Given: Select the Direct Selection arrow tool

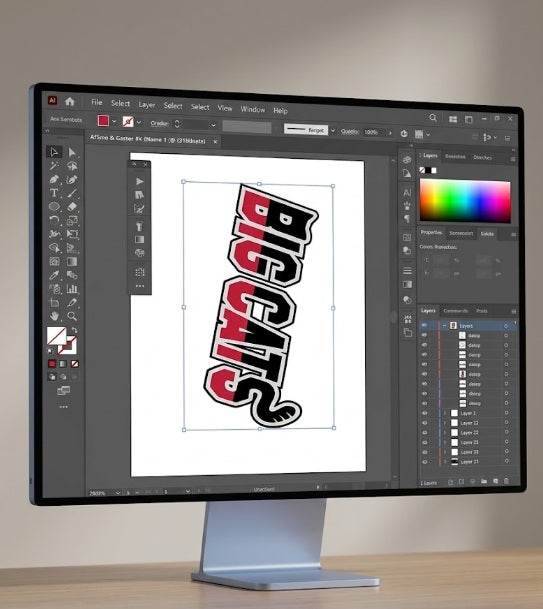Looking at the screenshot, I should (72, 152).
